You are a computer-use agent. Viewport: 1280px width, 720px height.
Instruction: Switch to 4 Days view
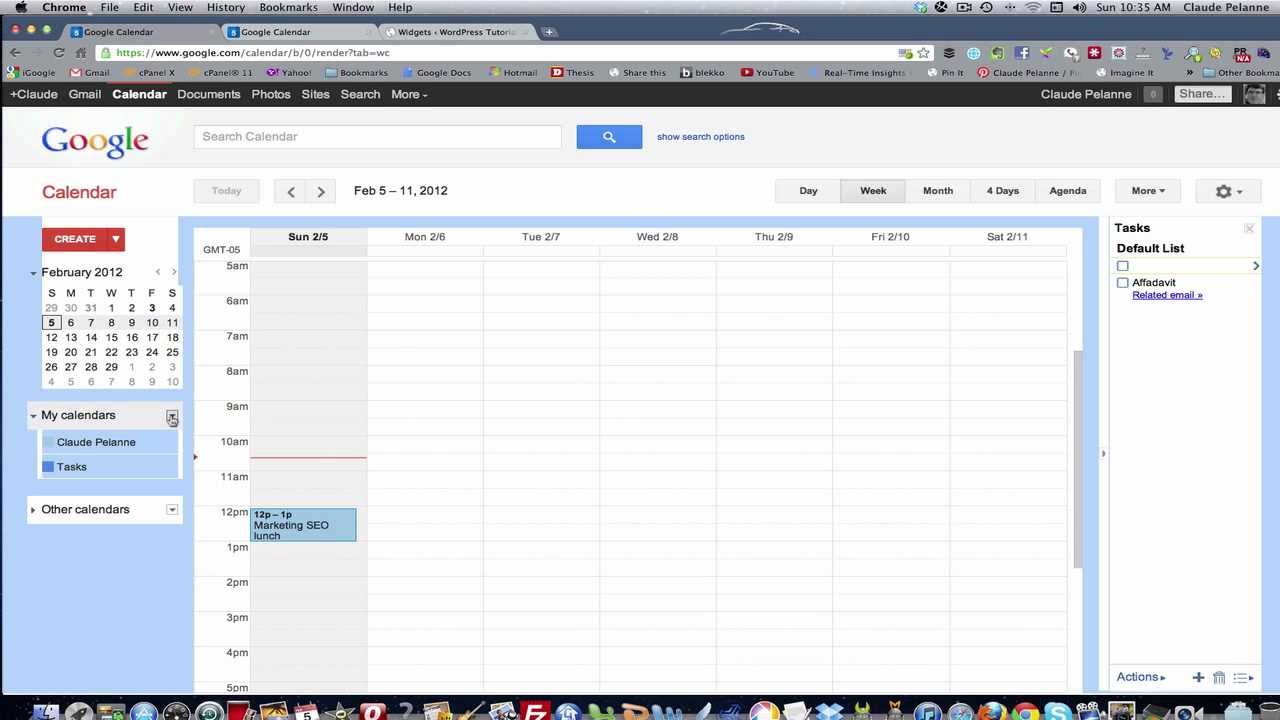point(1003,191)
